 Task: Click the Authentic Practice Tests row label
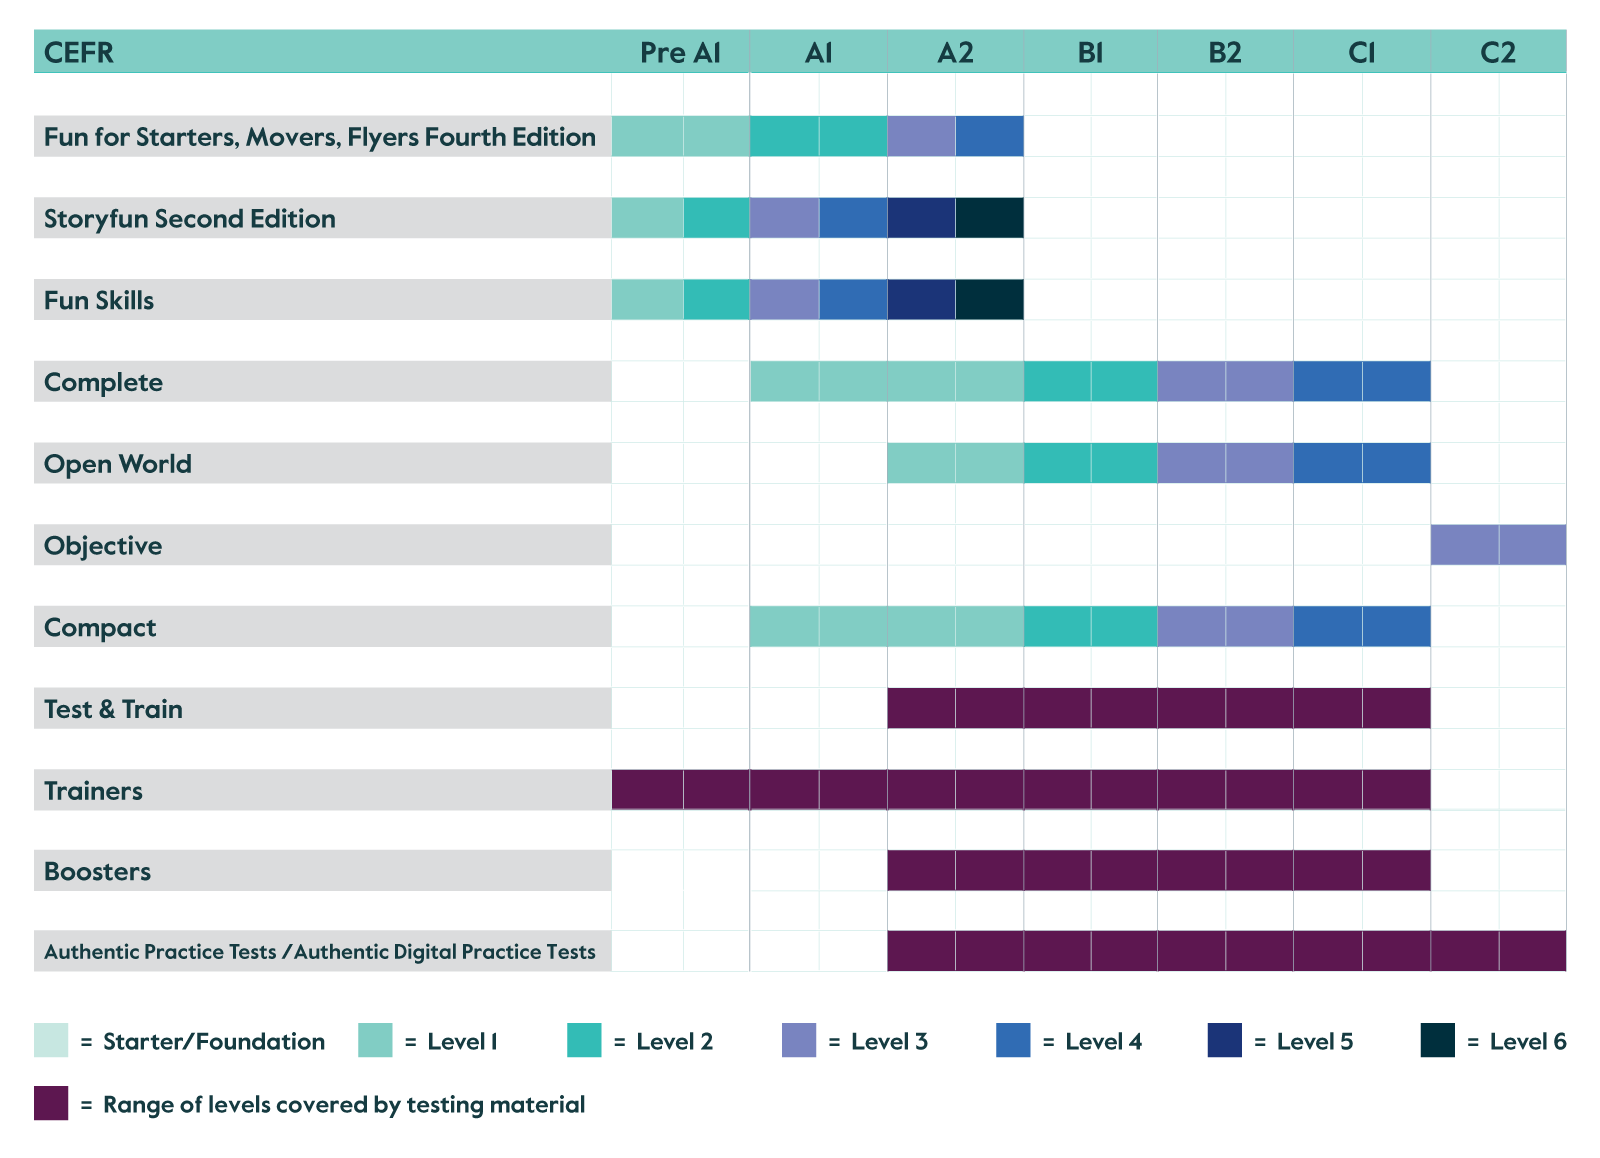(320, 952)
